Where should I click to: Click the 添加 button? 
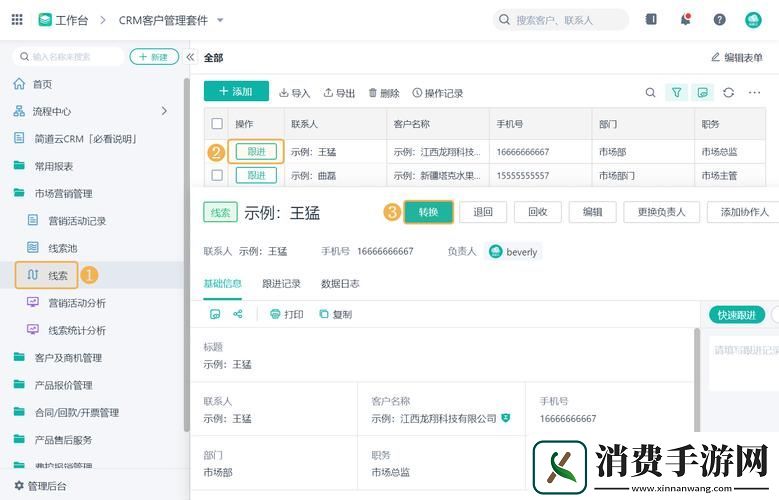pos(236,91)
